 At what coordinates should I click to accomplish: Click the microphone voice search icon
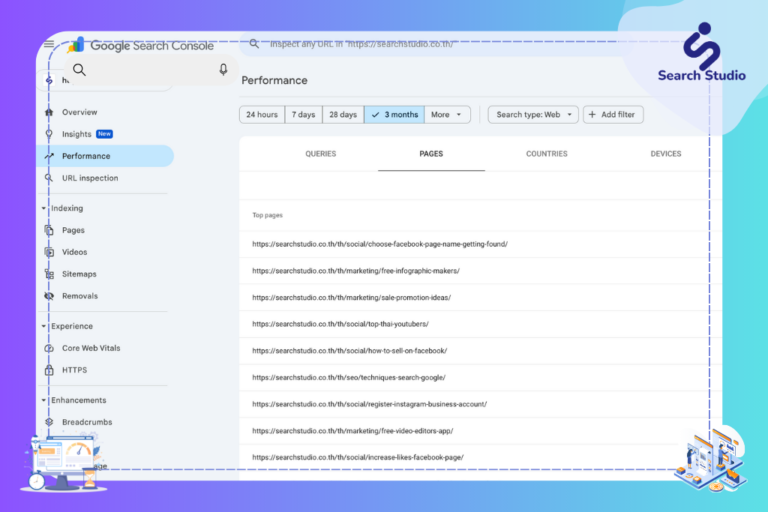(x=223, y=70)
